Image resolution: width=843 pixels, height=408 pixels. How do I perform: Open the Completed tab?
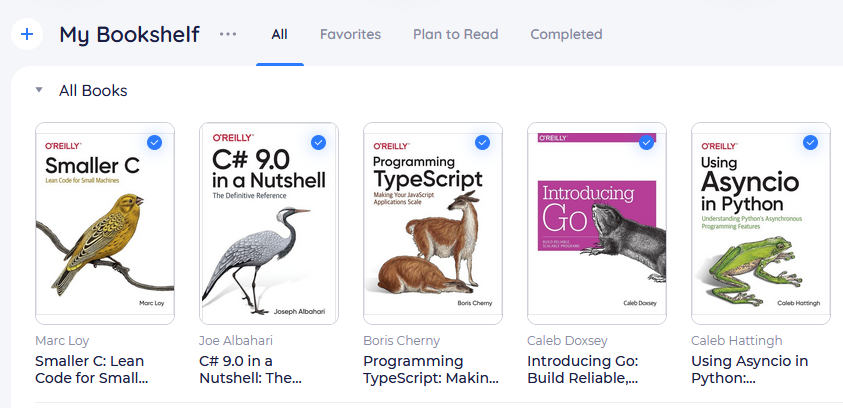(x=566, y=34)
